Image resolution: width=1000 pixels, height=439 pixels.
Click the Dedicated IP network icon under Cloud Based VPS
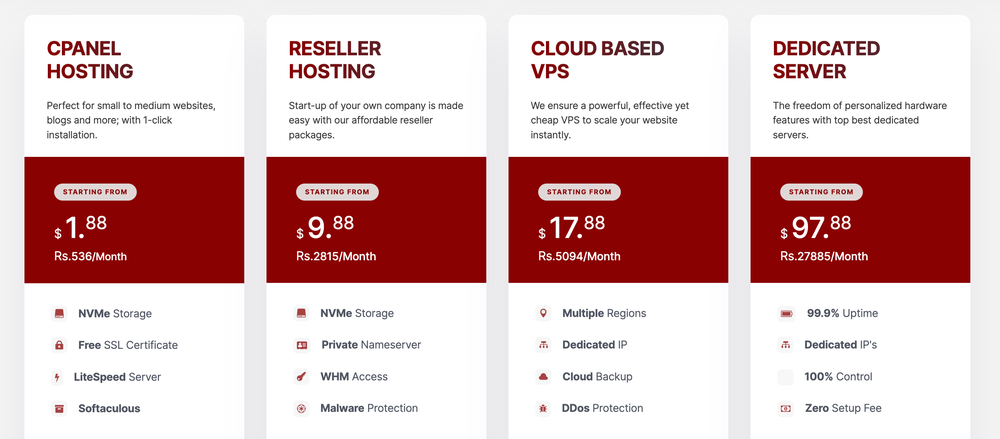tap(543, 345)
